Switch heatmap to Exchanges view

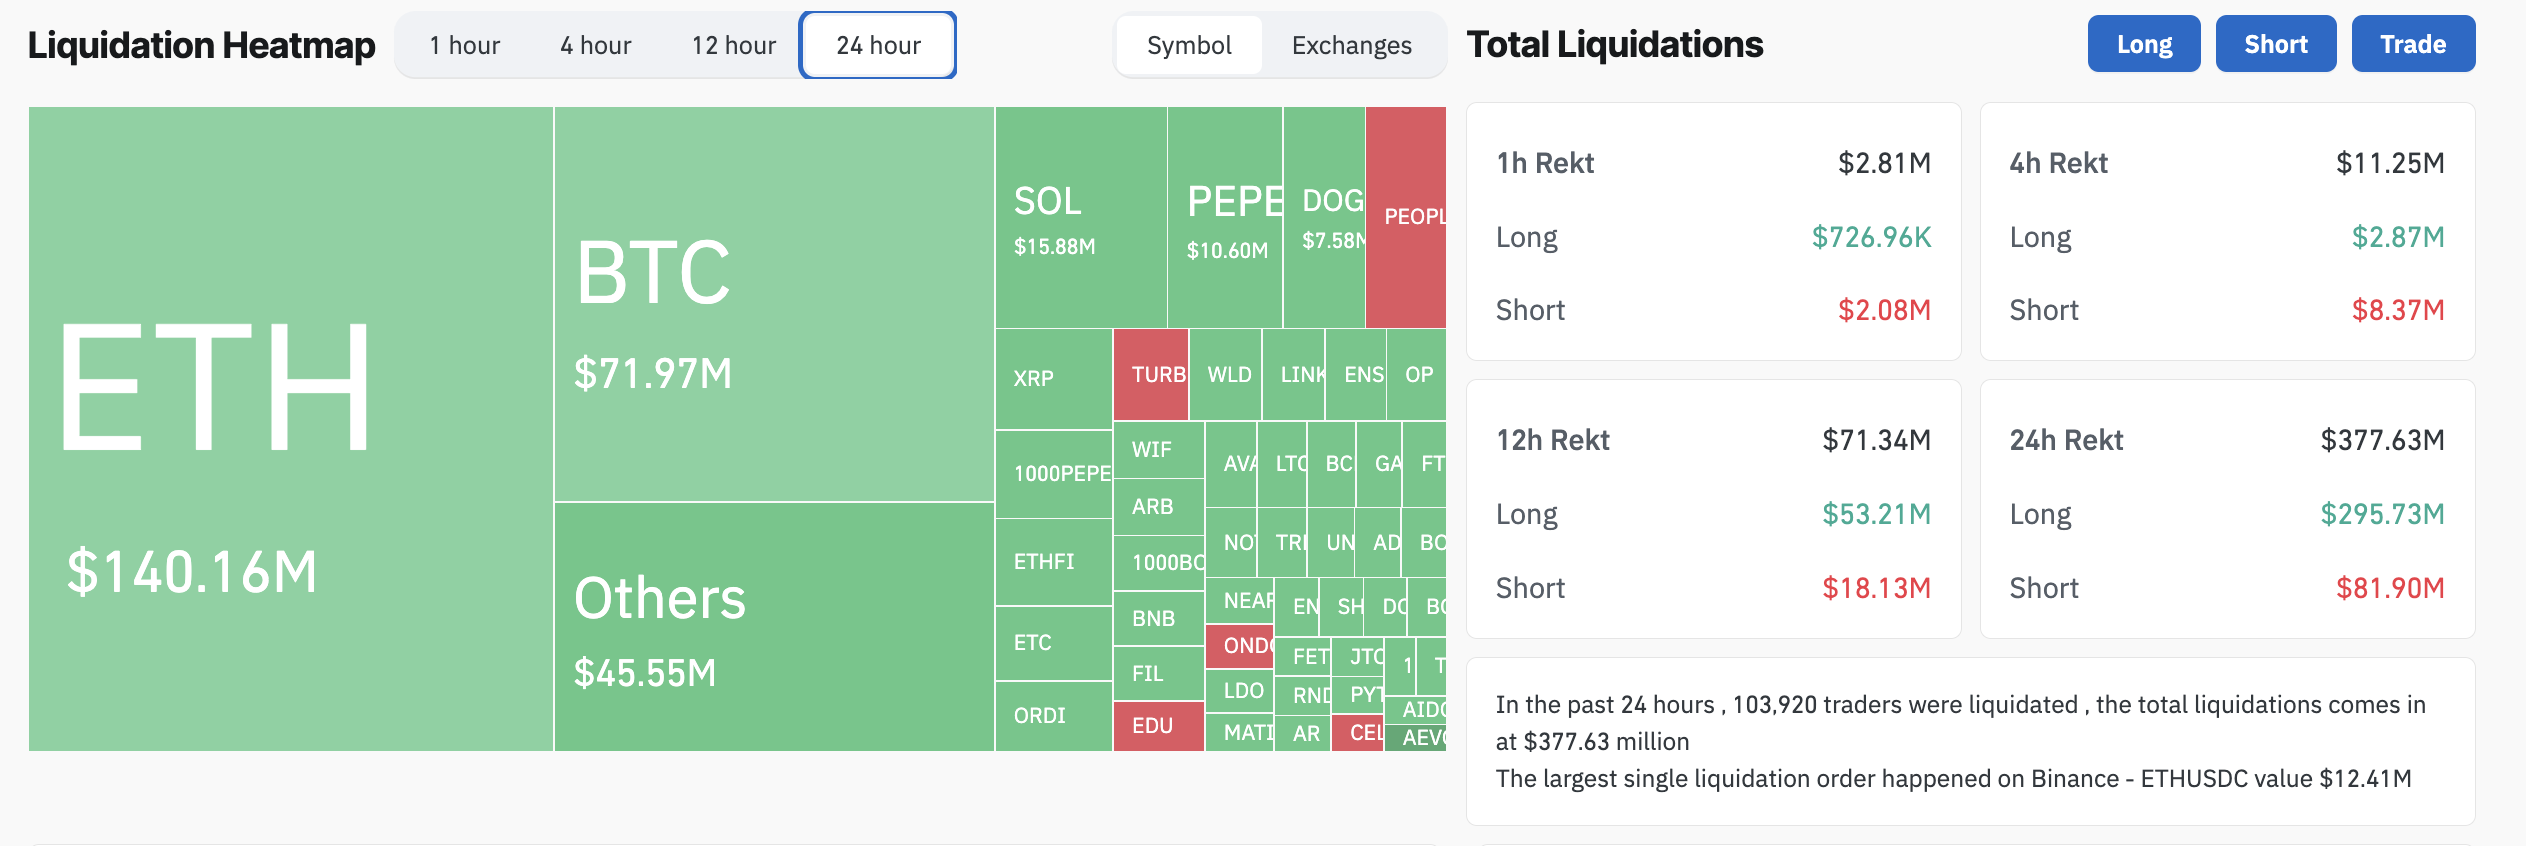(x=1351, y=45)
